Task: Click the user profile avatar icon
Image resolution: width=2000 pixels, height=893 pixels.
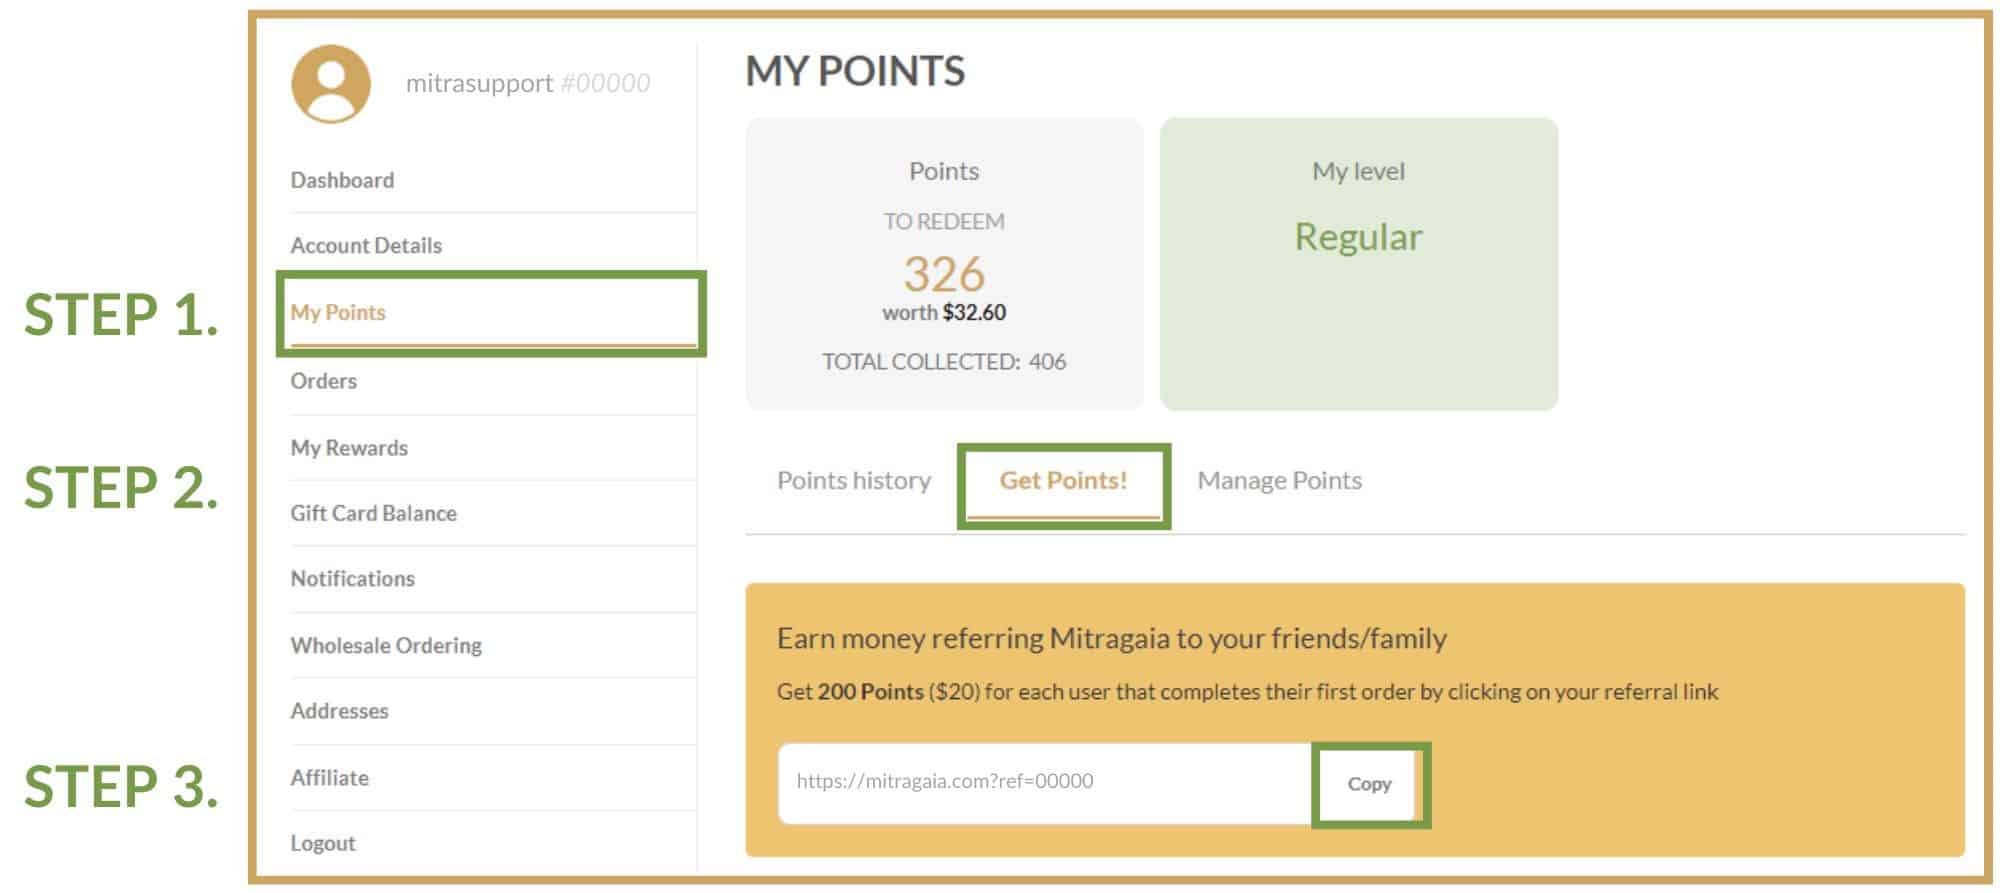Action: (x=331, y=84)
